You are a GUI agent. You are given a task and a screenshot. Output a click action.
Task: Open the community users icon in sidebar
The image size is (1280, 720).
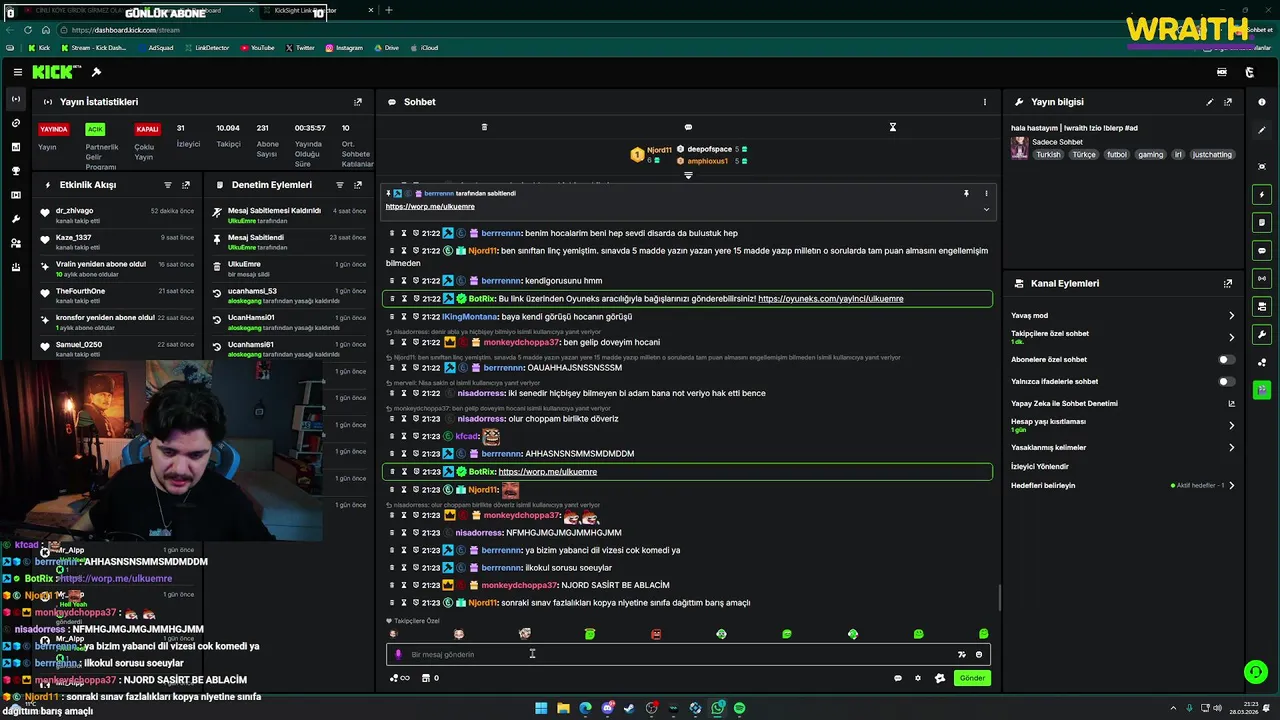click(x=15, y=243)
